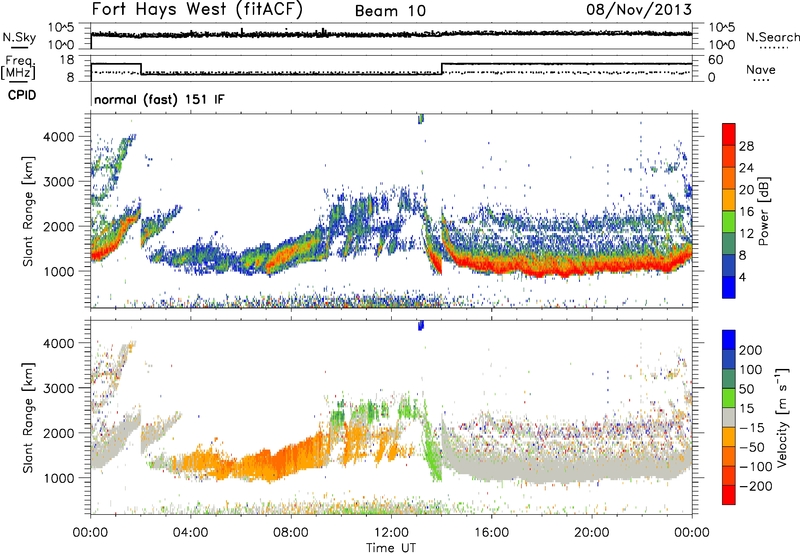Screen dimensions: 800x554
Task: Click the '60' Nave axis tick label
Action: pos(715,60)
